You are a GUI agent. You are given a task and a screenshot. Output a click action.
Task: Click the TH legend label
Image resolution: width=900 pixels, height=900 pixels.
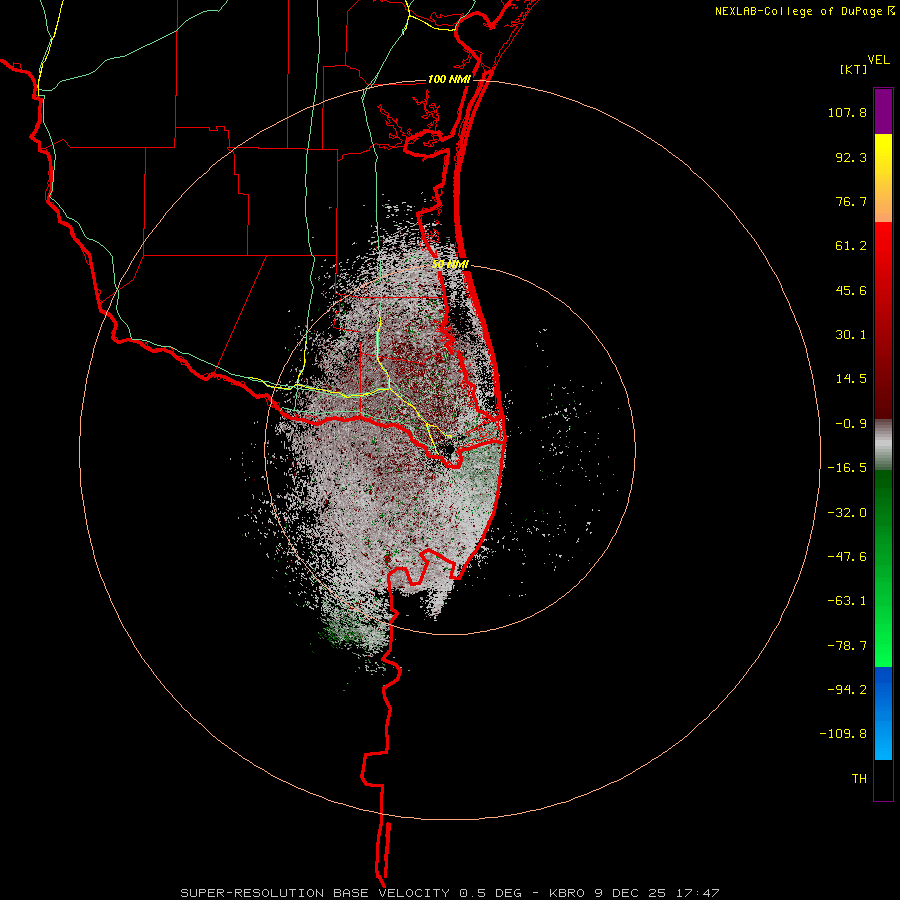point(859,778)
